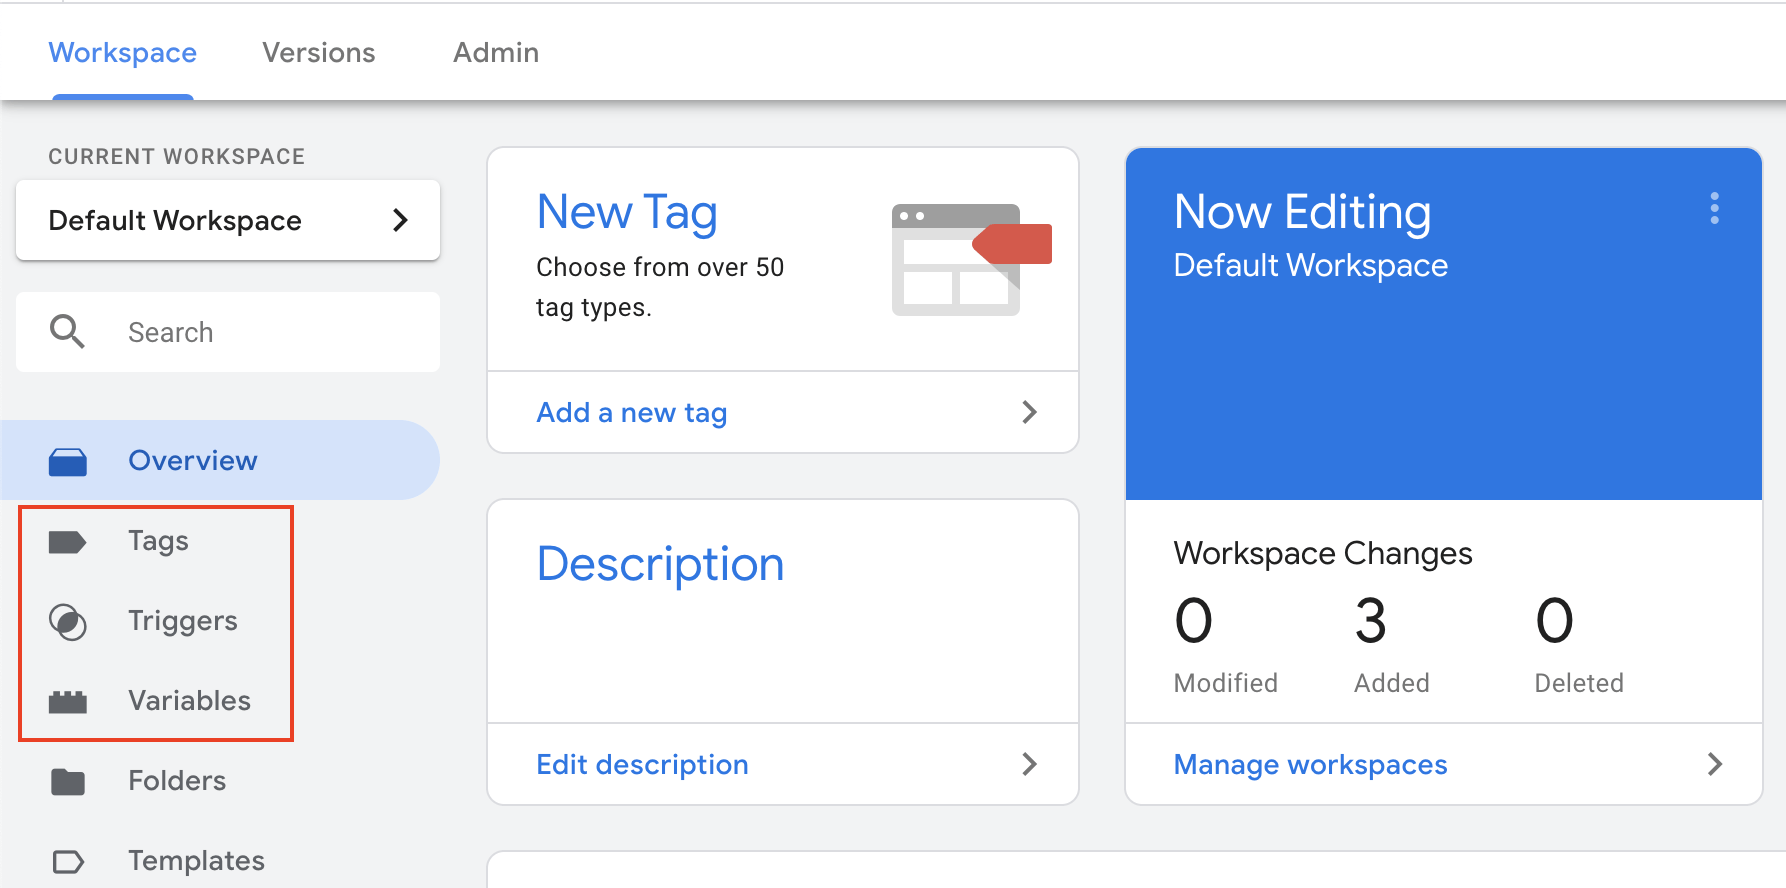Expand the Default Workspace selector chevron
The width and height of the screenshot is (1786, 888).
(x=401, y=220)
